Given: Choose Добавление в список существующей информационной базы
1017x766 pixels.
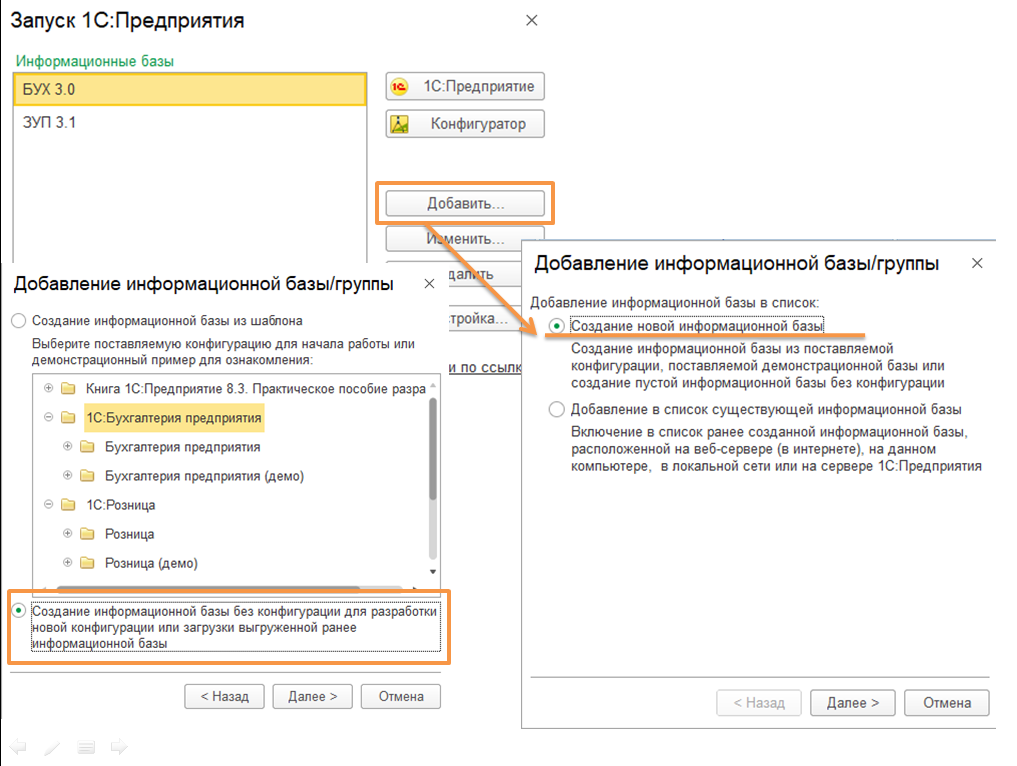Looking at the screenshot, I should point(556,410).
